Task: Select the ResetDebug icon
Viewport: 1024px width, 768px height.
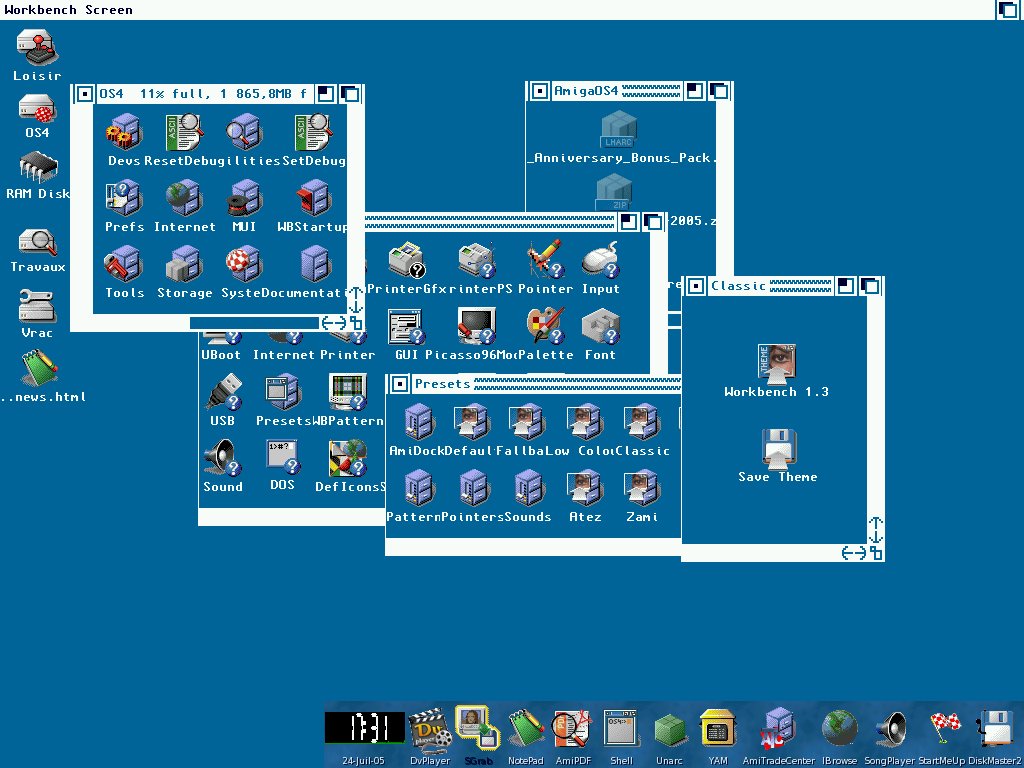Action: [184, 132]
